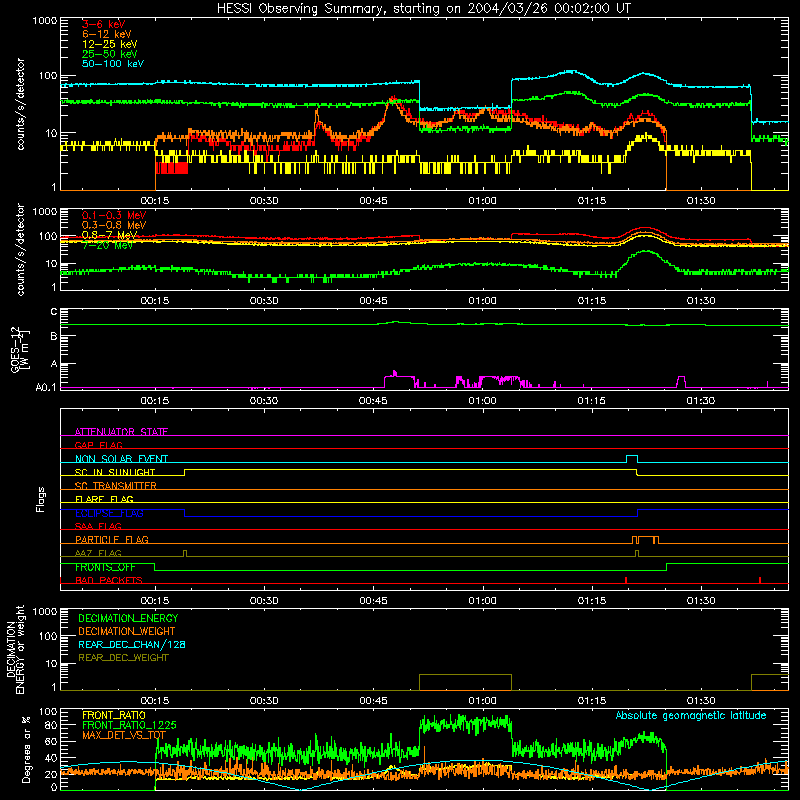This screenshot has width=800, height=800.
Task: Select the SC_TRANSMITTER flag label
Action: (116, 486)
